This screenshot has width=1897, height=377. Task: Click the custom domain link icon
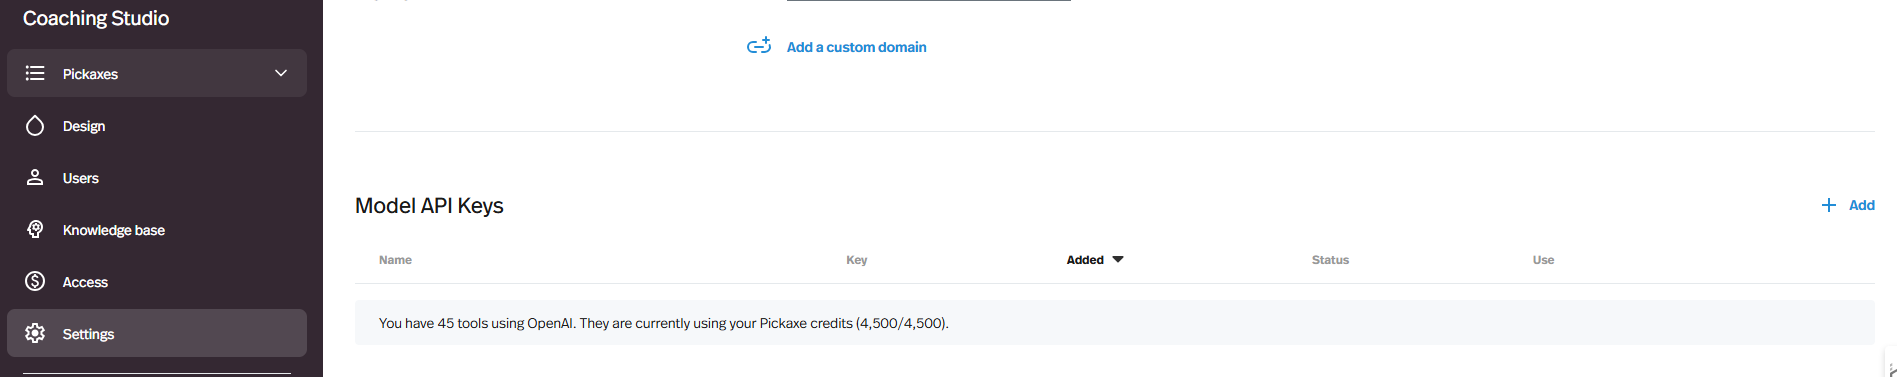(x=759, y=46)
